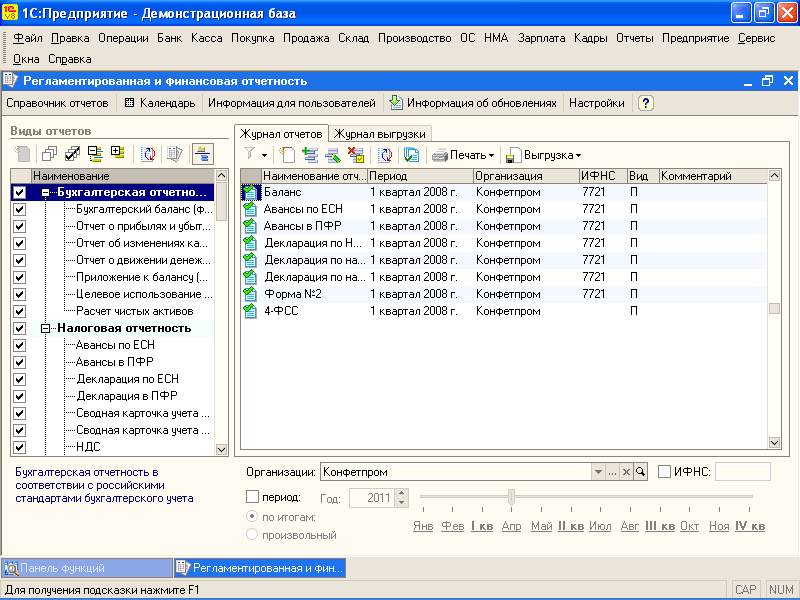Click the Год input field showing 2011
Viewport: 800px width, 600px height.
tap(372, 497)
